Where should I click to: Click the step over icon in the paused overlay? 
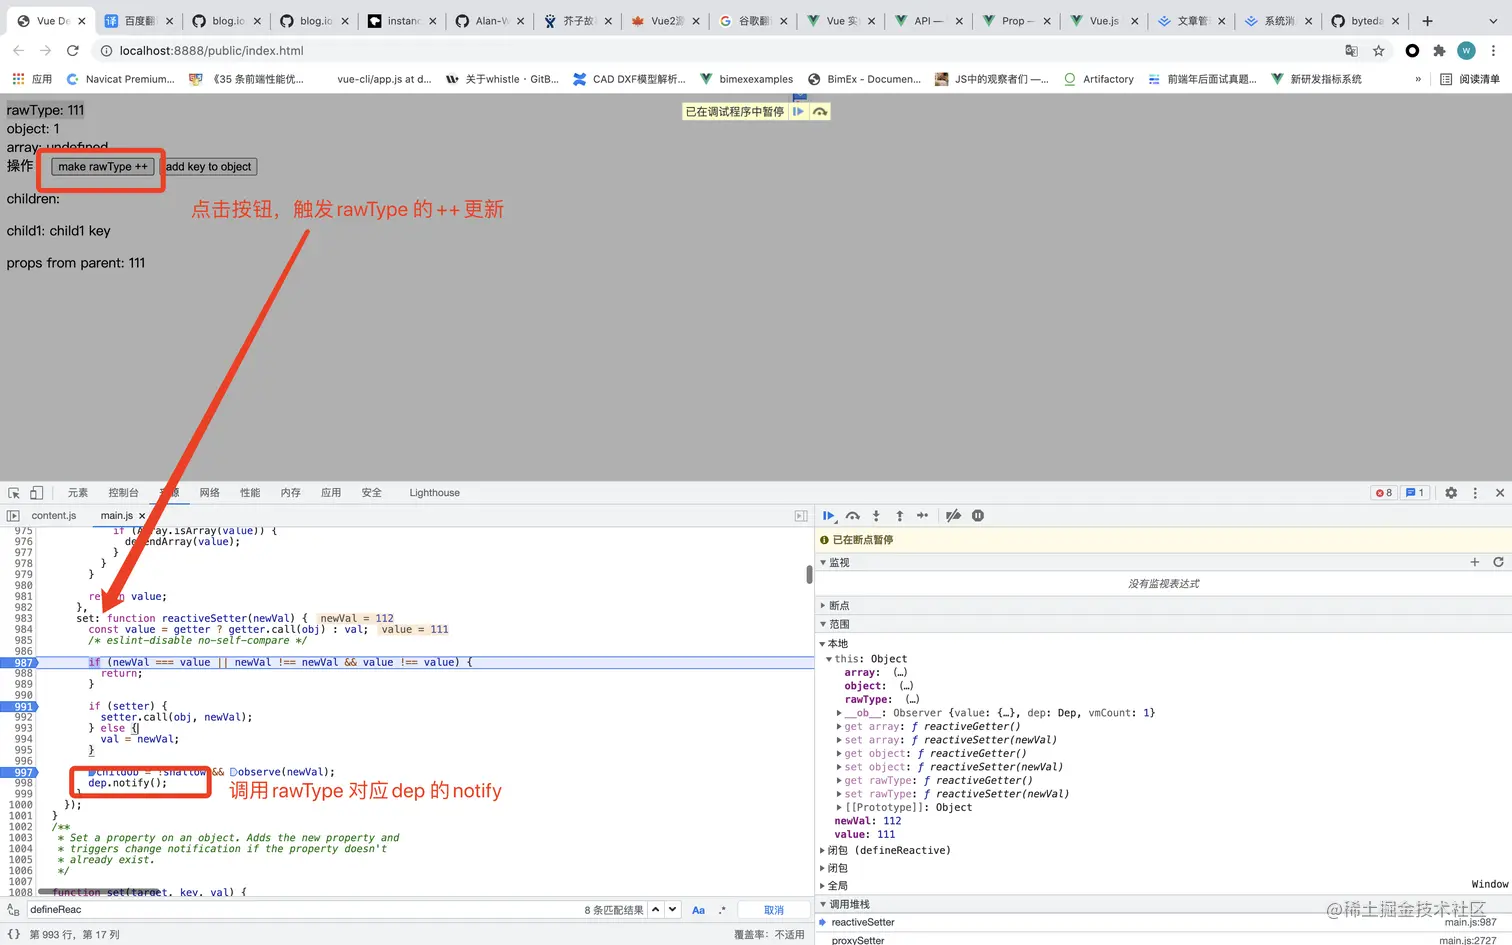[x=820, y=112]
